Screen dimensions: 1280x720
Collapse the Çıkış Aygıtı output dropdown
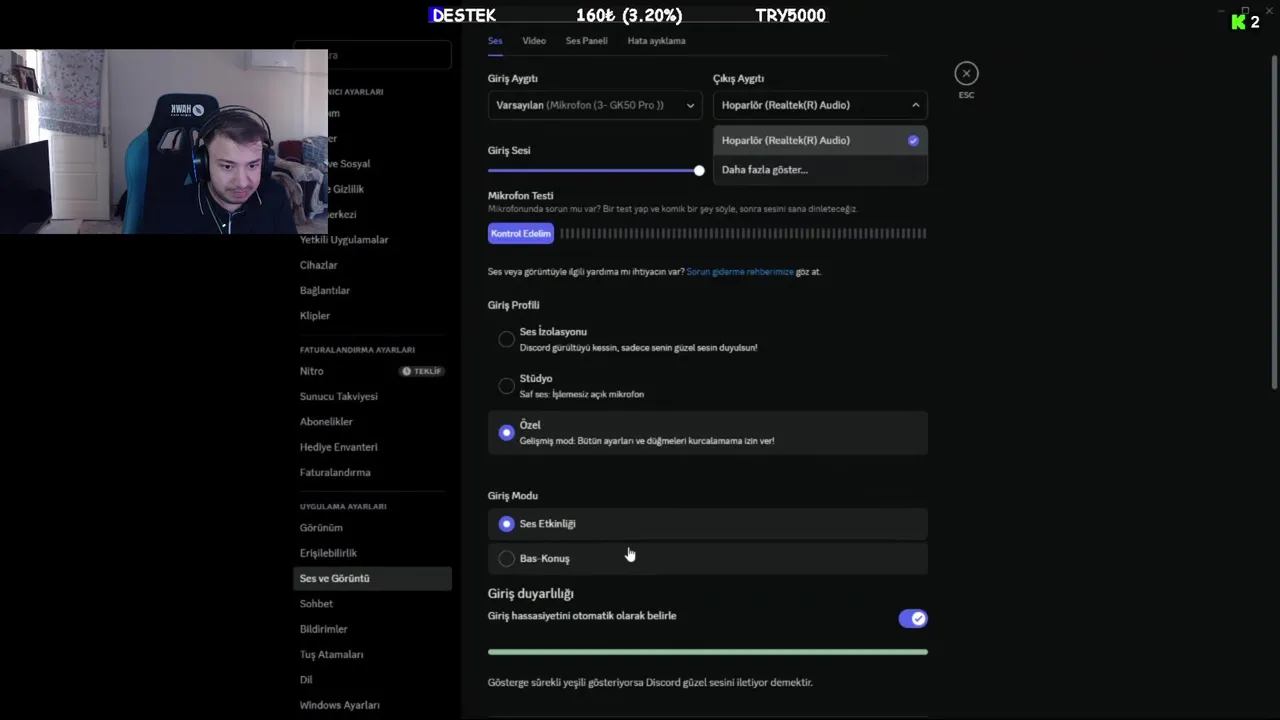coord(820,105)
